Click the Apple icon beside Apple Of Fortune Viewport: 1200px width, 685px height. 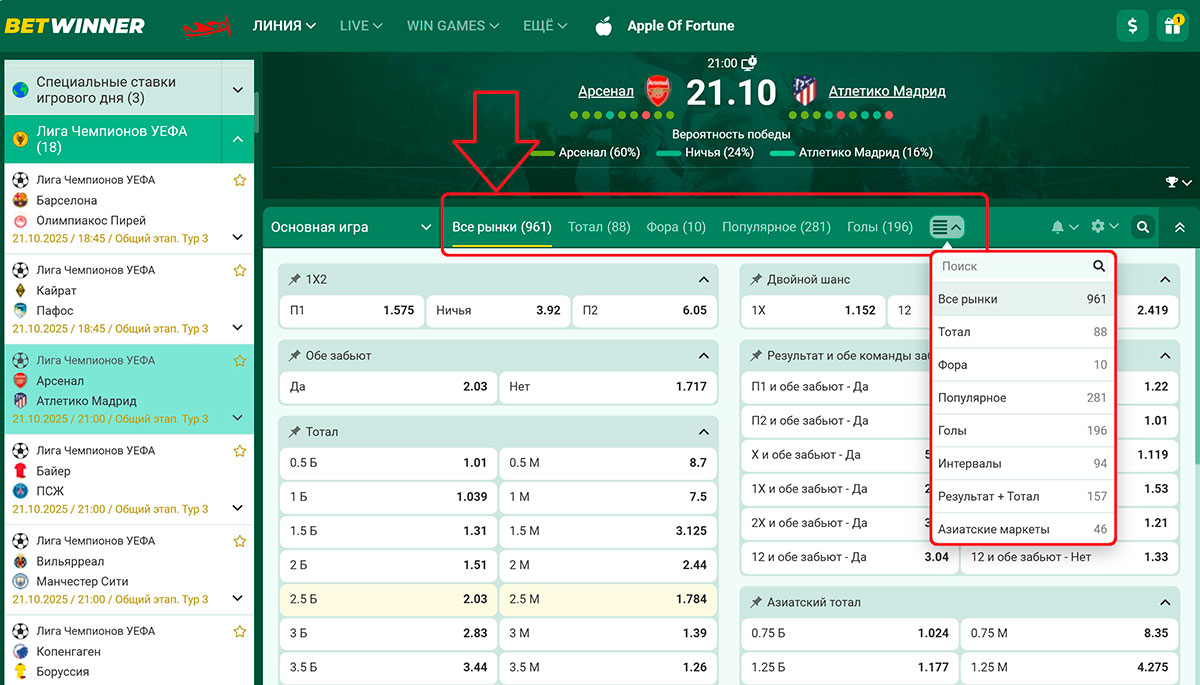[x=604, y=25]
